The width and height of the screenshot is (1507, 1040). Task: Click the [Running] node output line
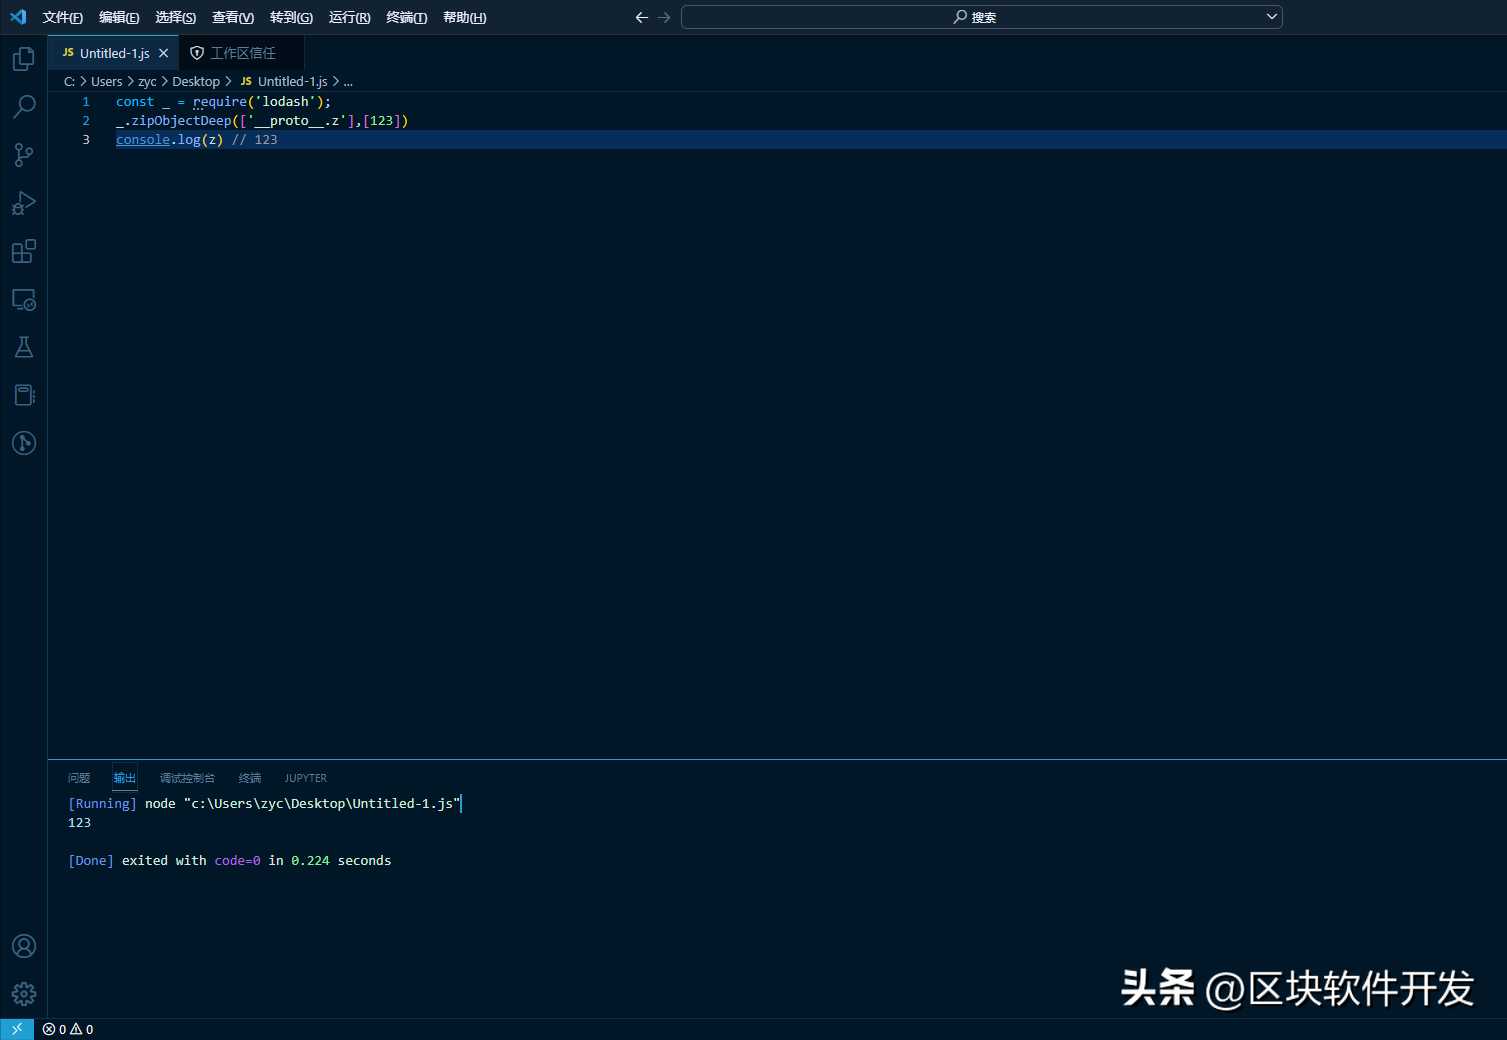click(x=265, y=804)
